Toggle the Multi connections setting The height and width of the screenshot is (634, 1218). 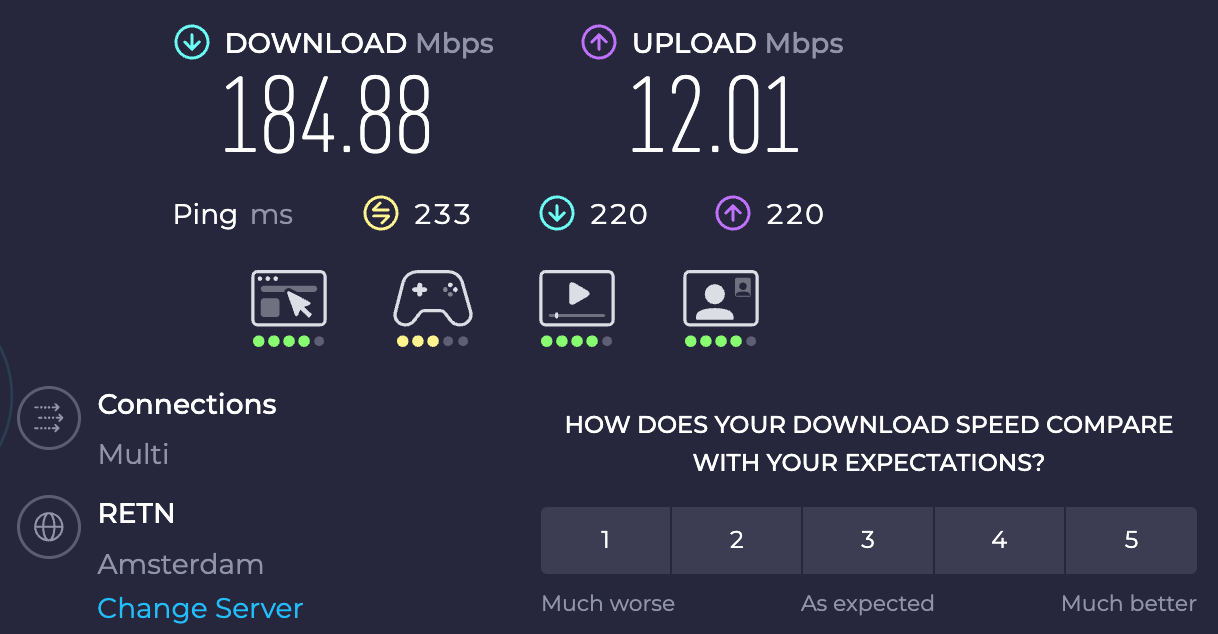[133, 454]
